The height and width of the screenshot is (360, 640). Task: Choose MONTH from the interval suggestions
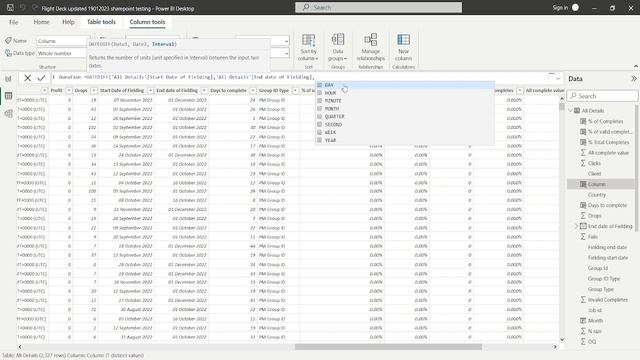click(404, 109)
